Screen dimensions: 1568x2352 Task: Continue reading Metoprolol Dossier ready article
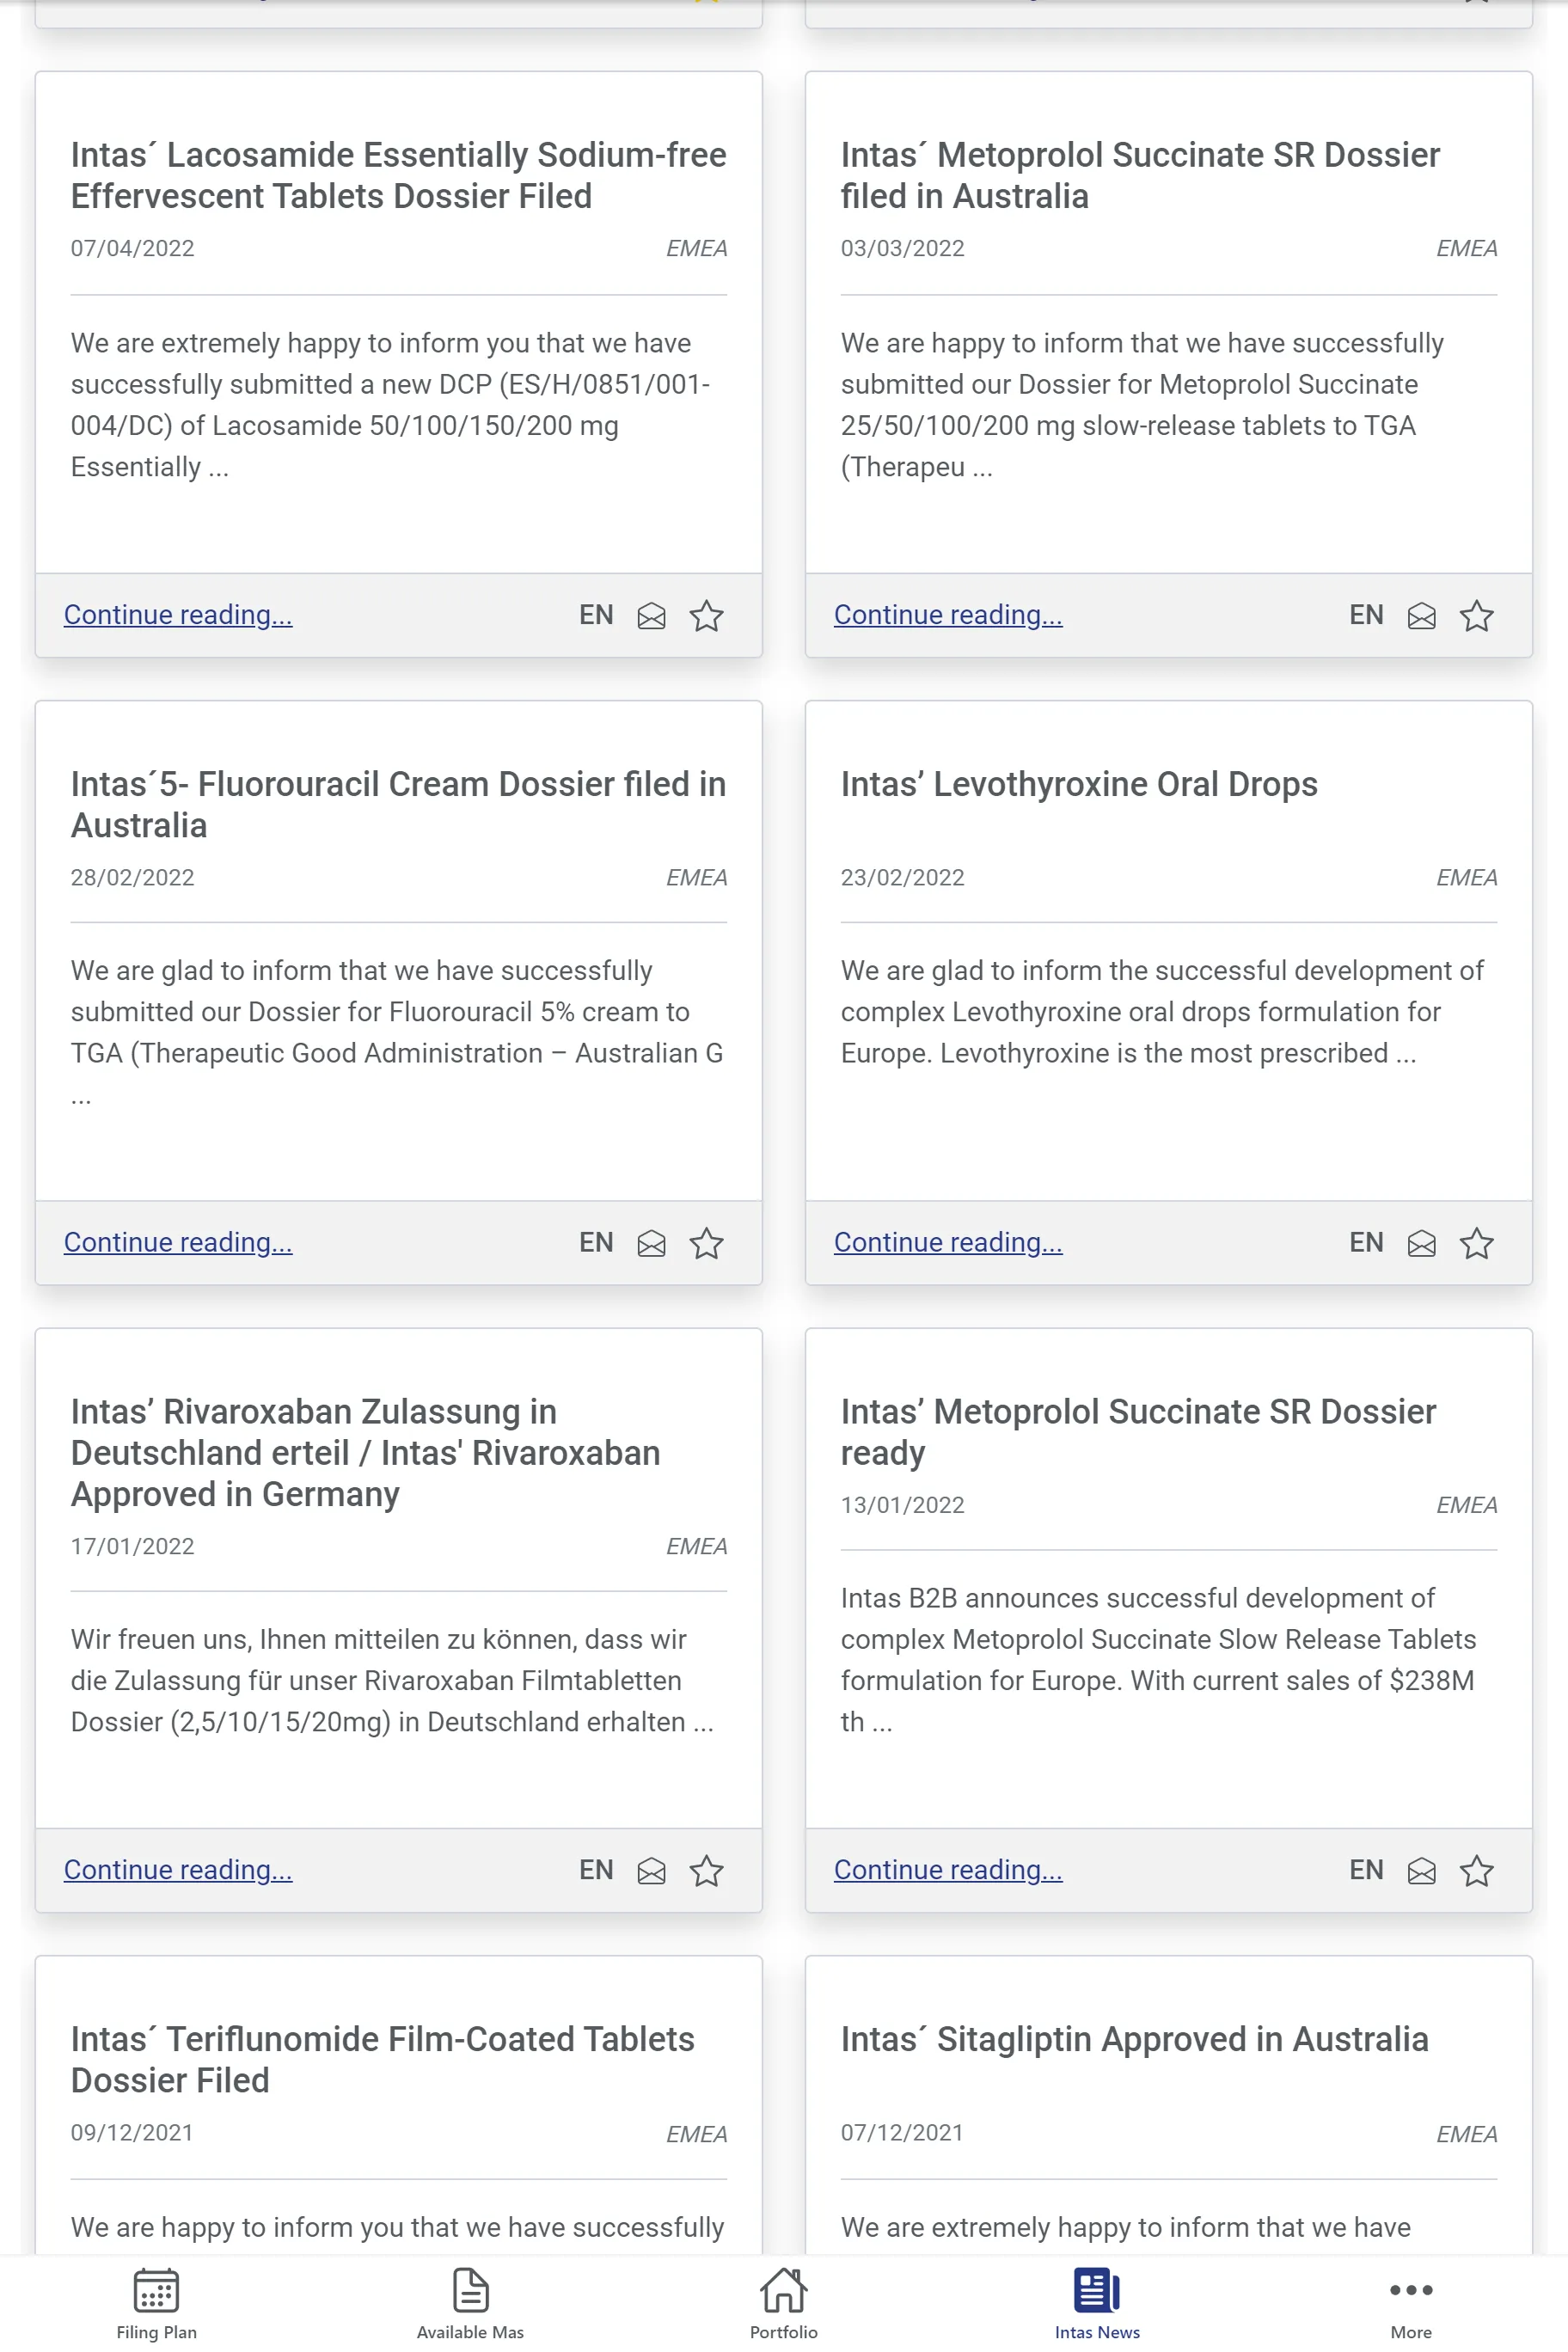click(948, 1870)
